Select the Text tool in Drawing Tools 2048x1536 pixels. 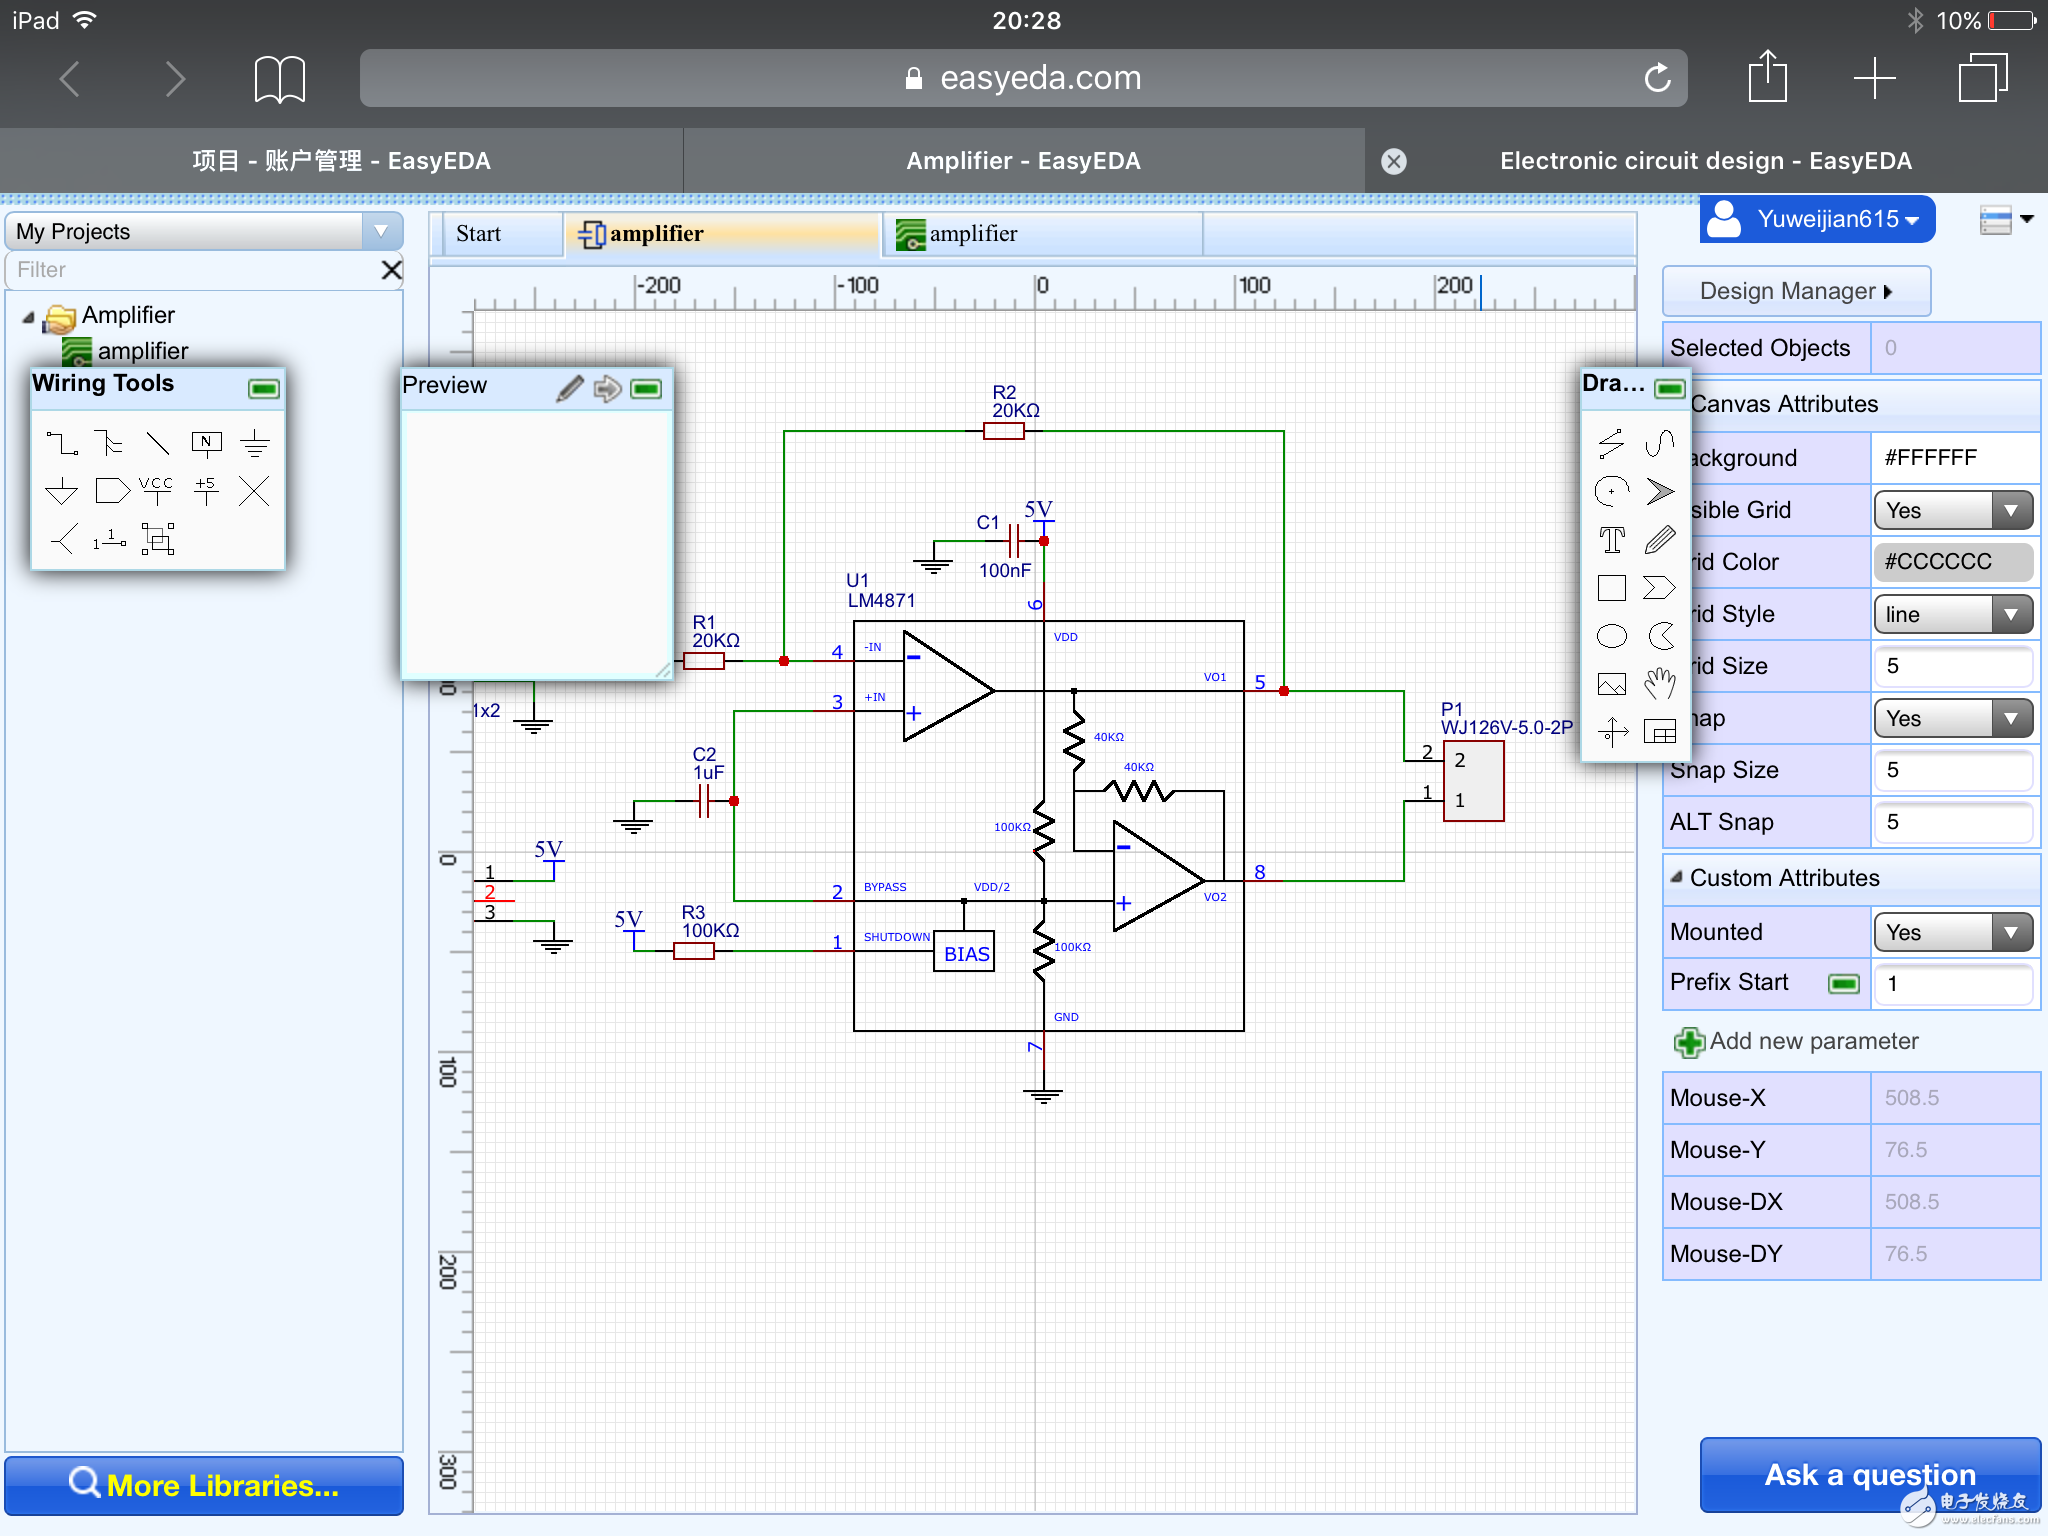pos(1611,540)
